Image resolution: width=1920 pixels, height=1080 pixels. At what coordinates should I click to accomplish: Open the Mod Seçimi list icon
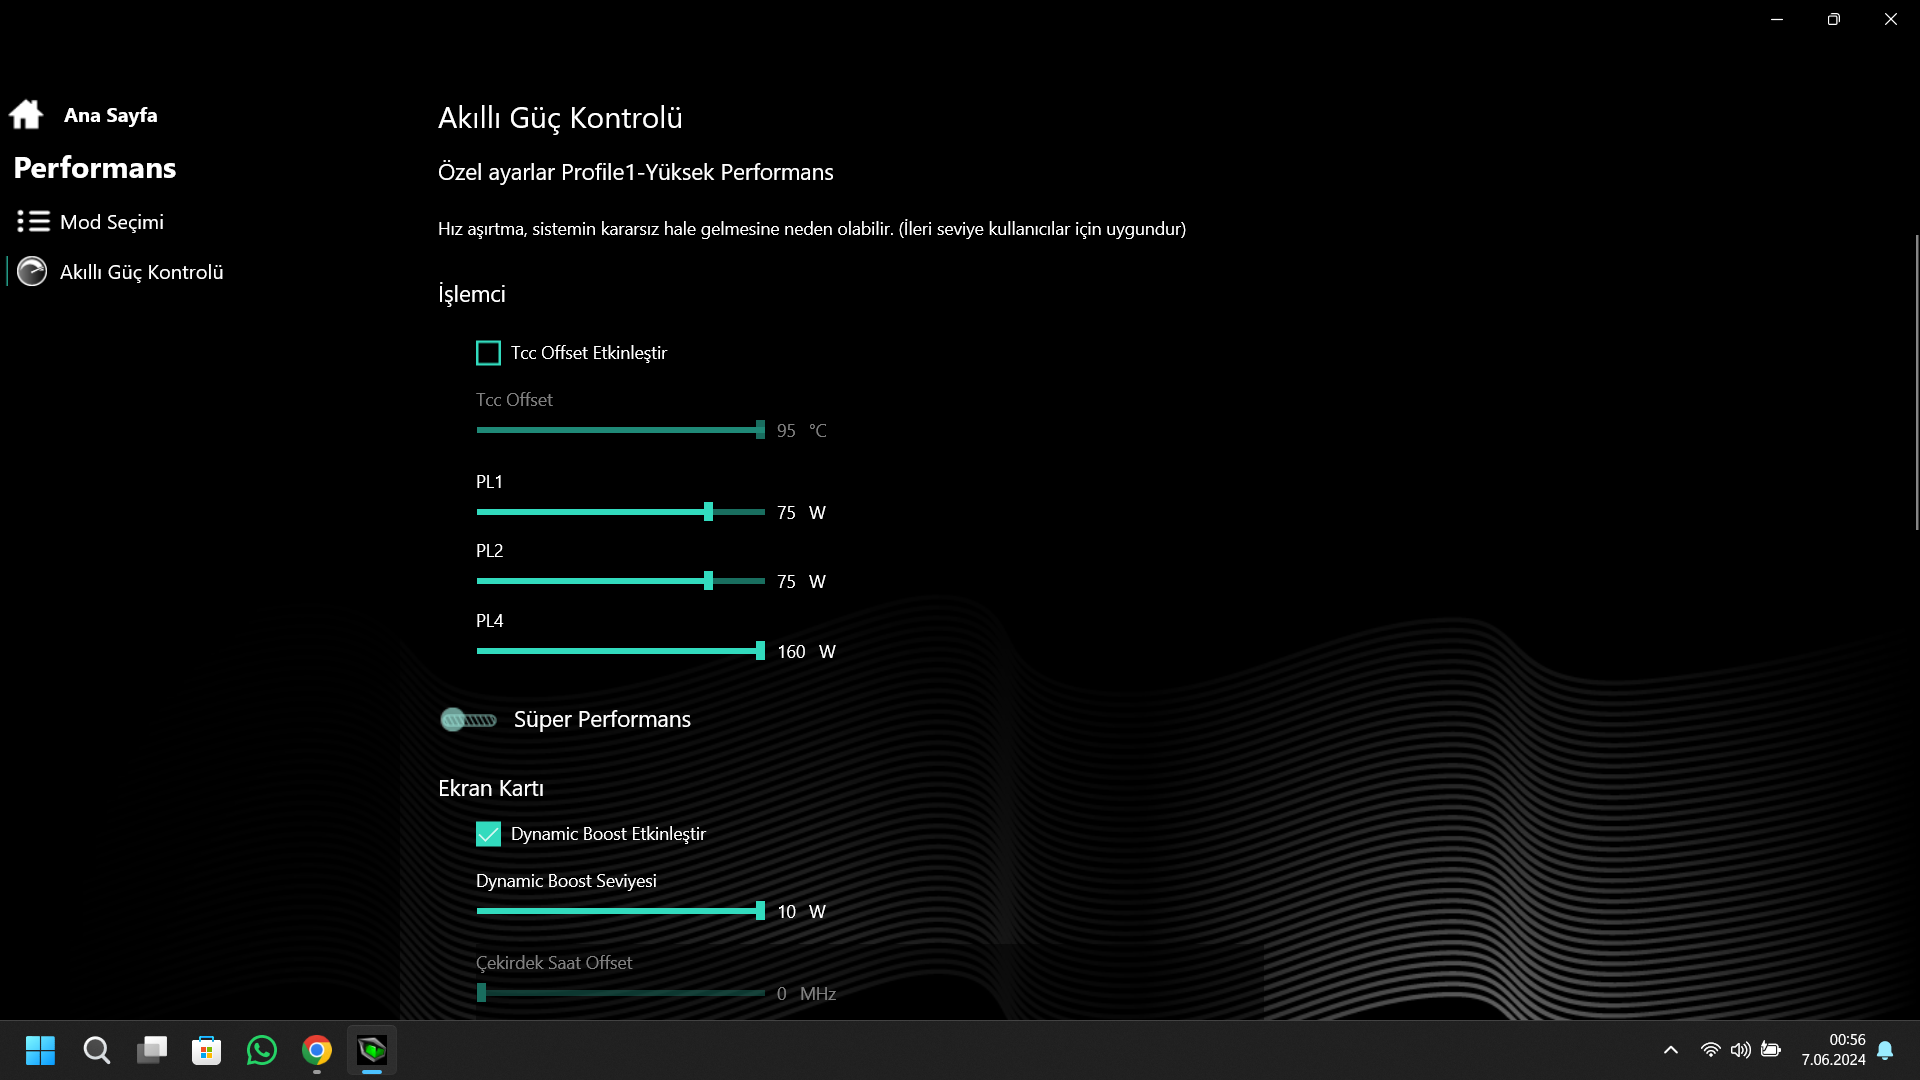[x=33, y=221]
